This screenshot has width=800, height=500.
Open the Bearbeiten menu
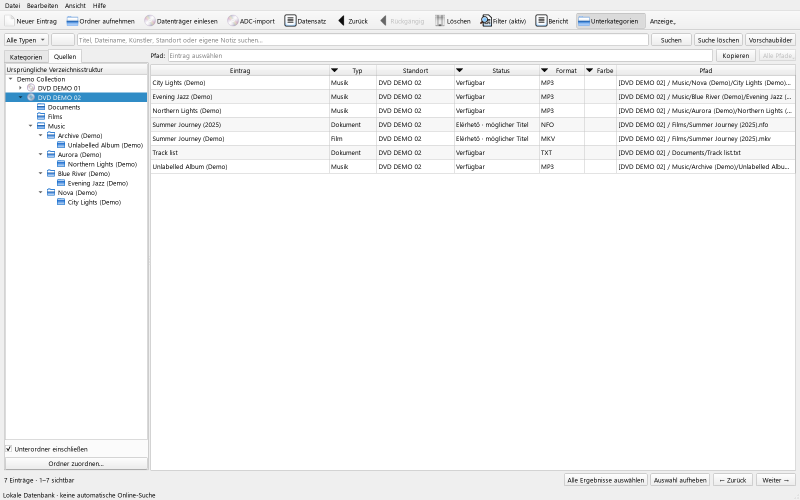(42, 6)
